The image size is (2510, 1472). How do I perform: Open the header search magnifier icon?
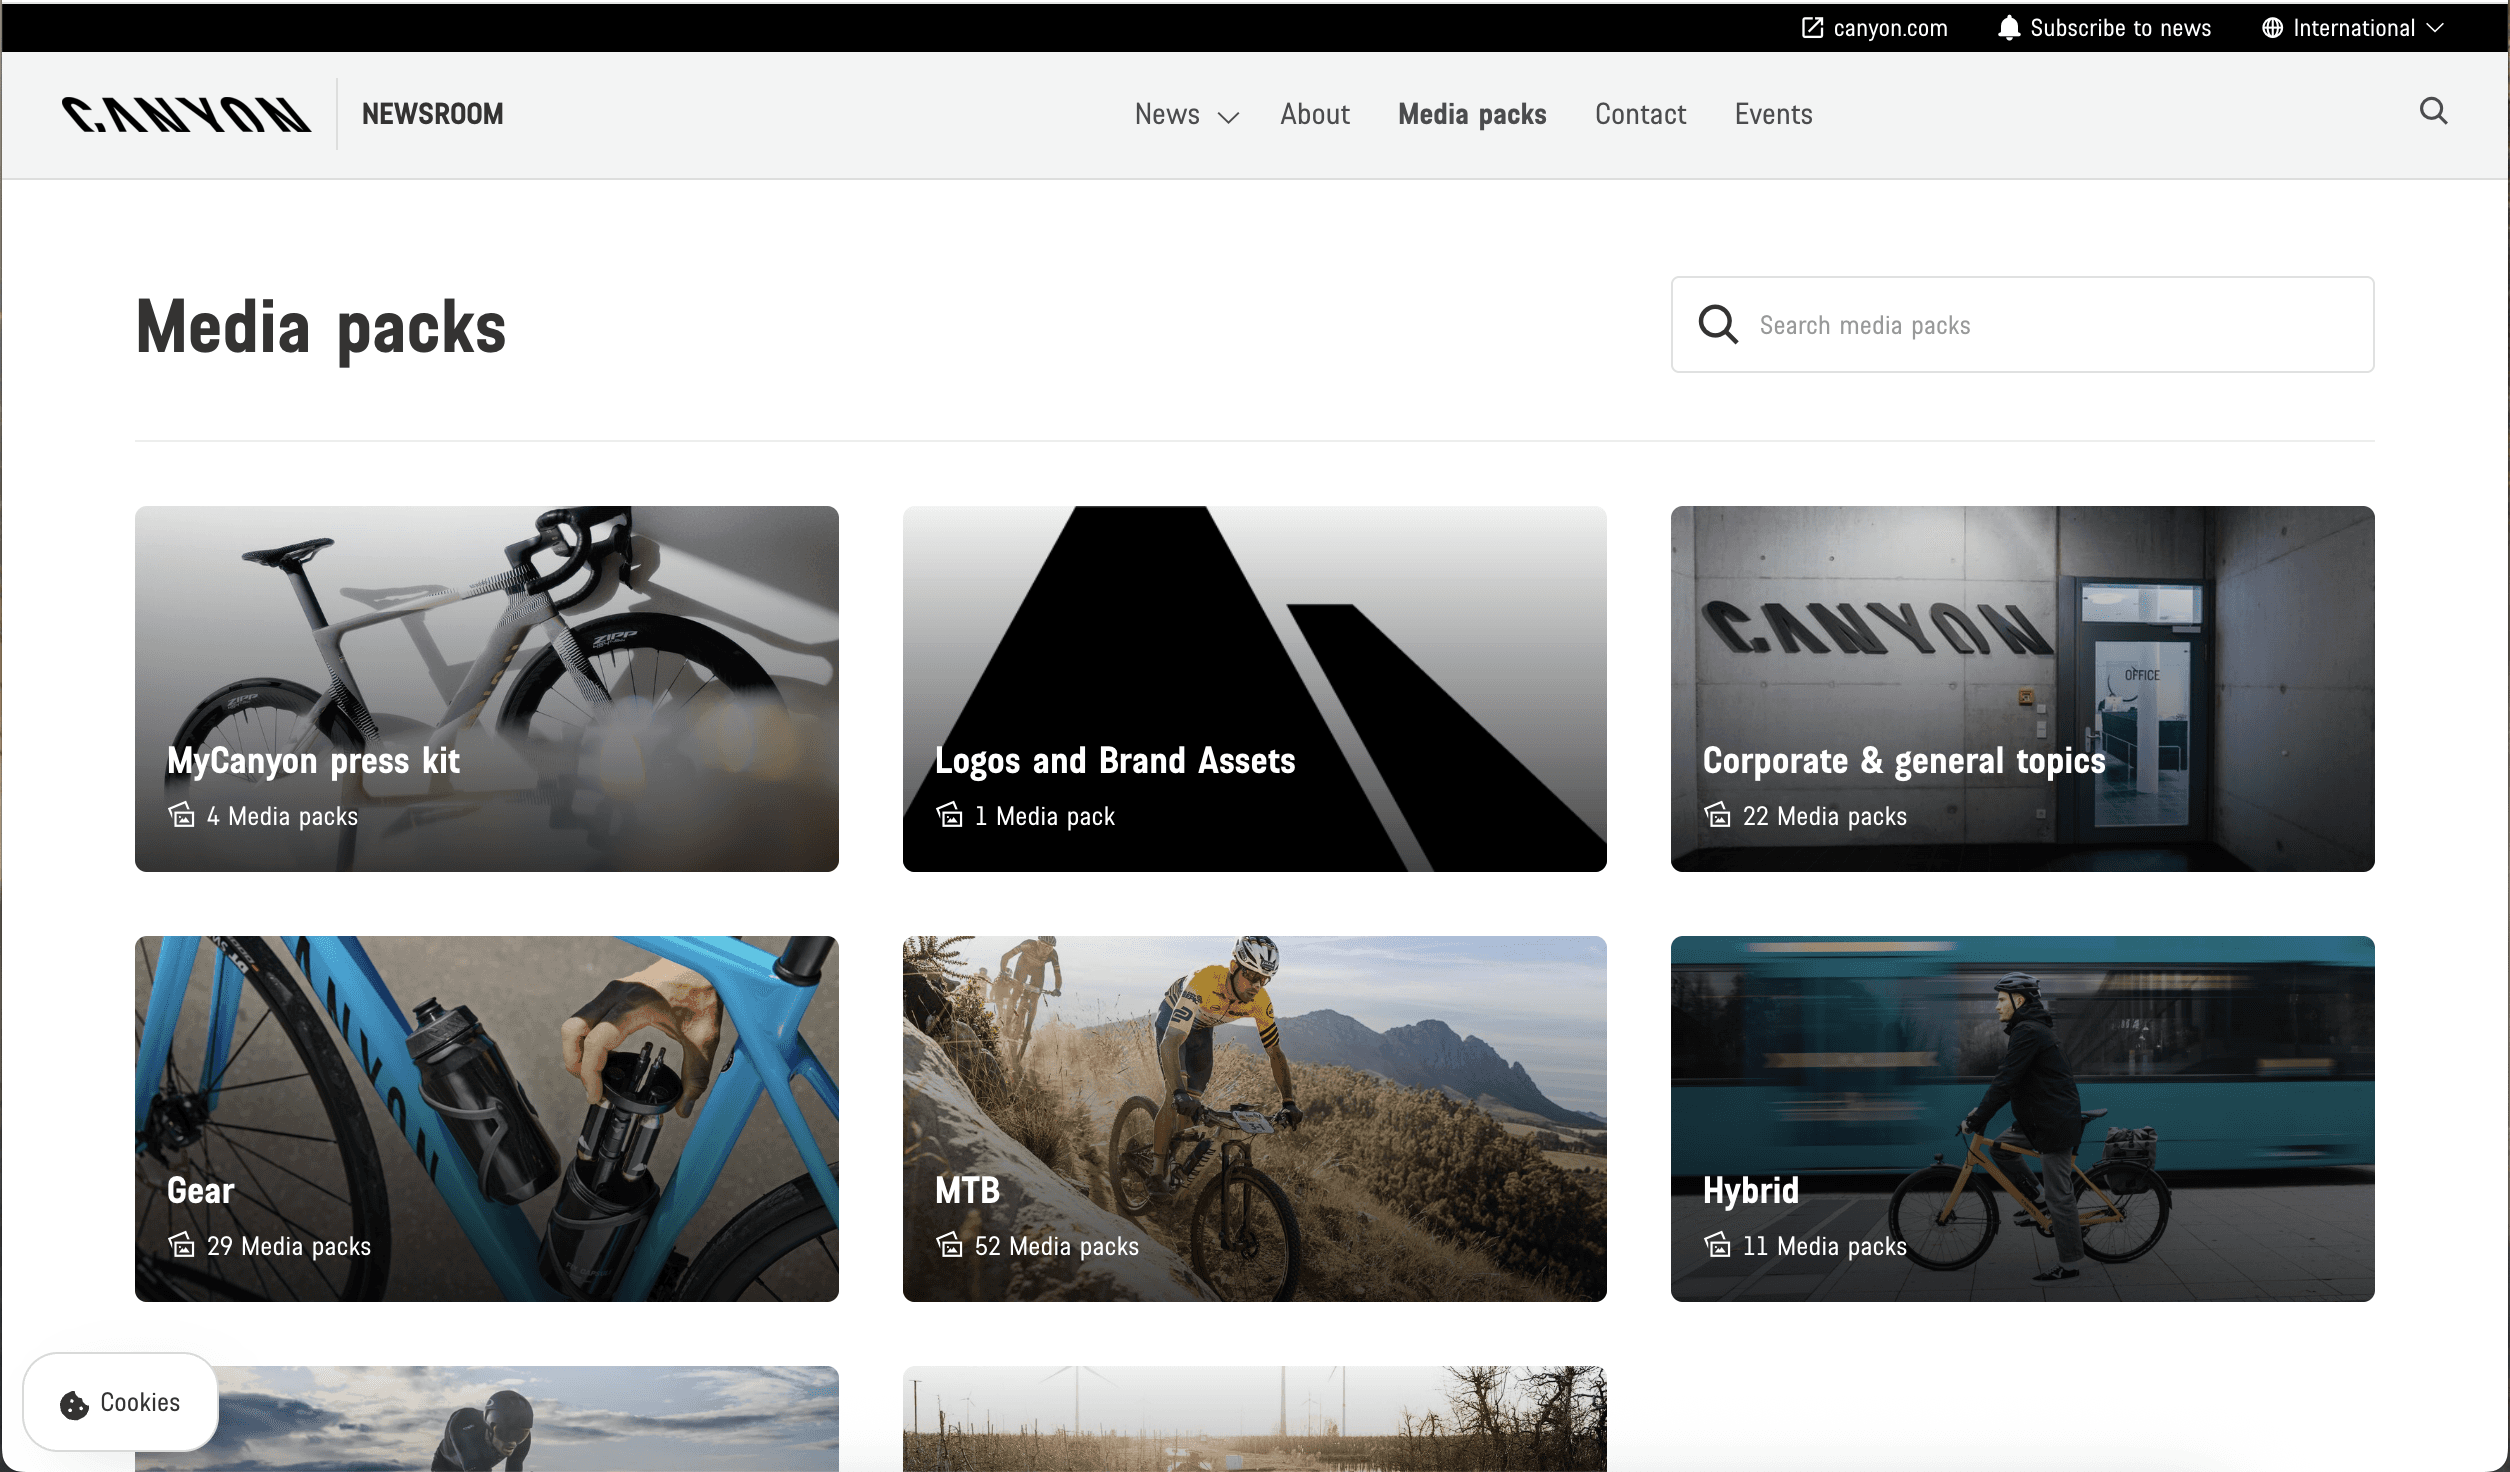2433,111
